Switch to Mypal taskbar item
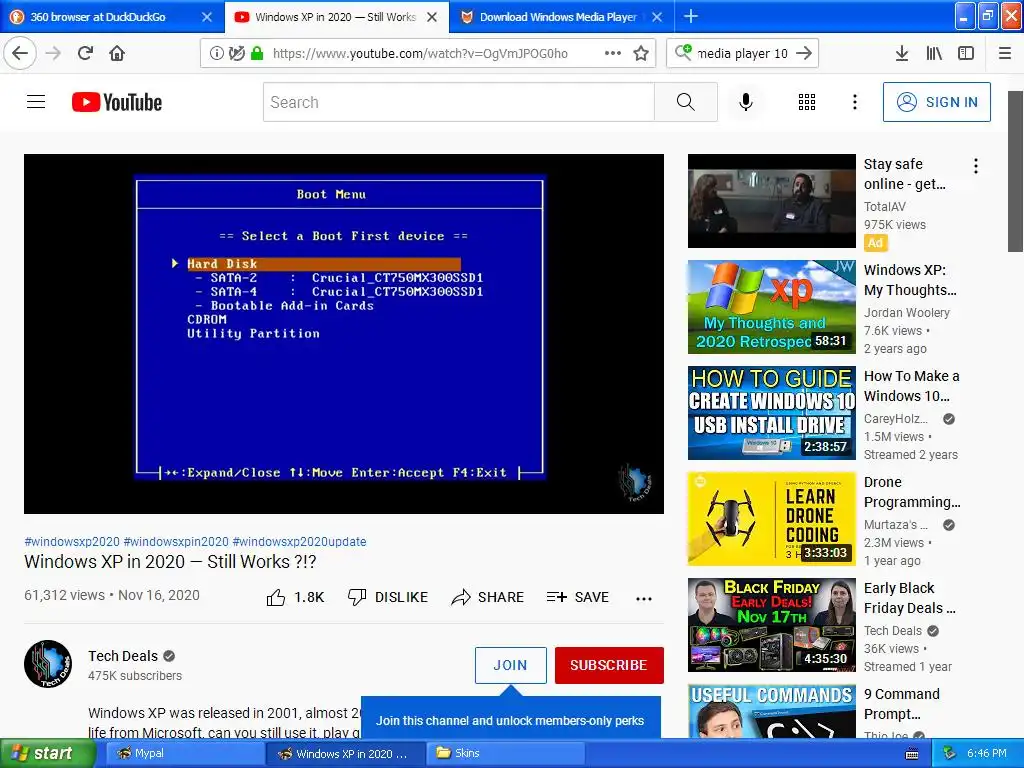Image resolution: width=1024 pixels, height=768 pixels. 185,754
